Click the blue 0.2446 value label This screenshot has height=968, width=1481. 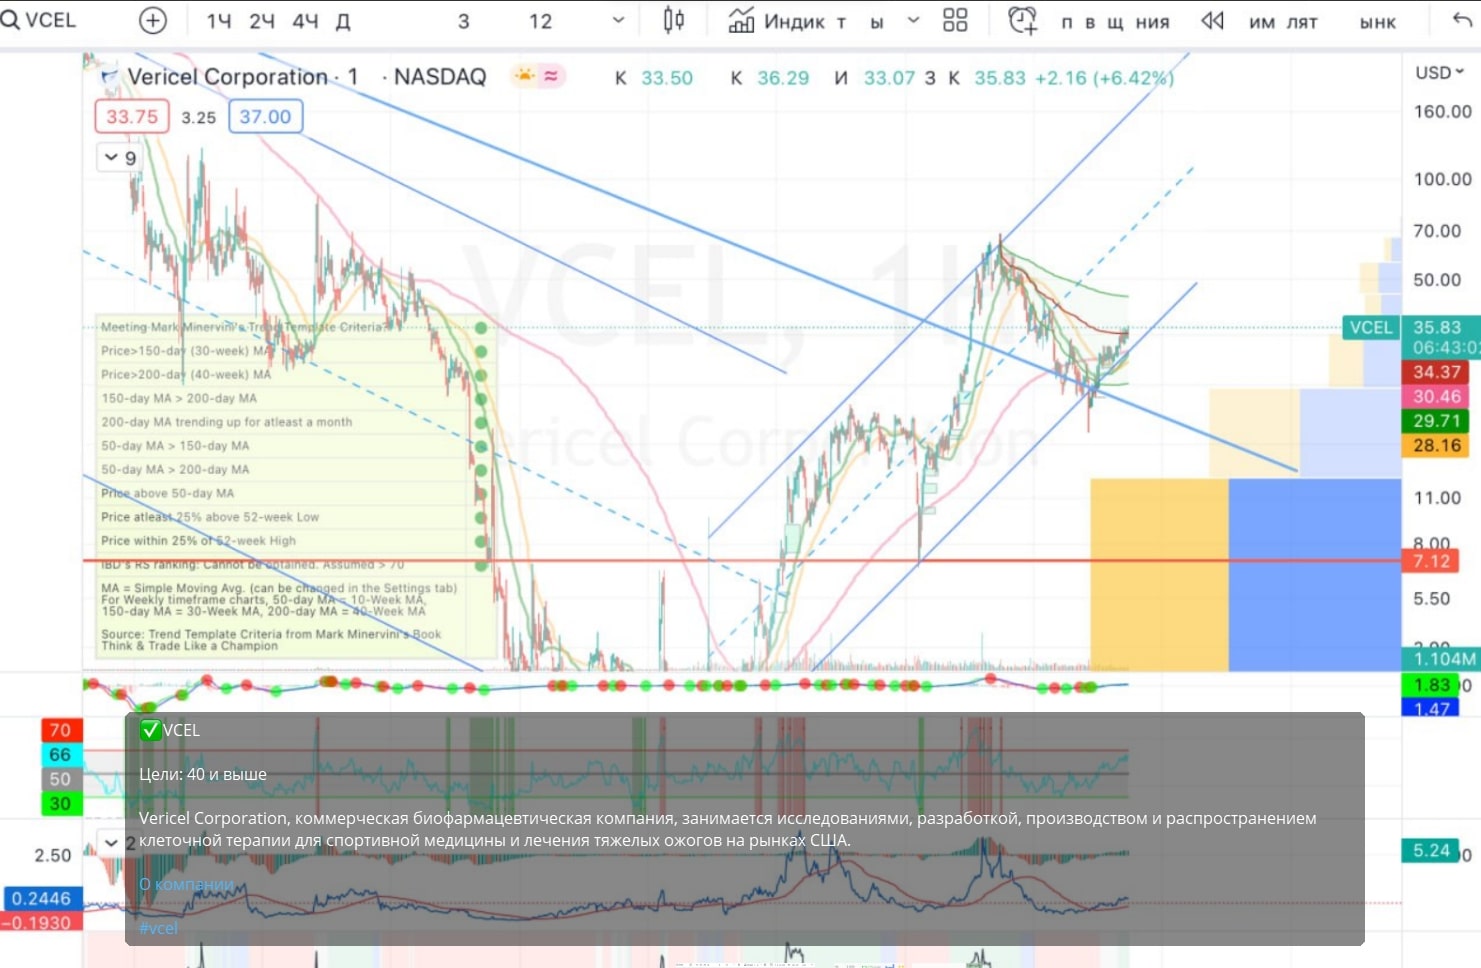41,898
